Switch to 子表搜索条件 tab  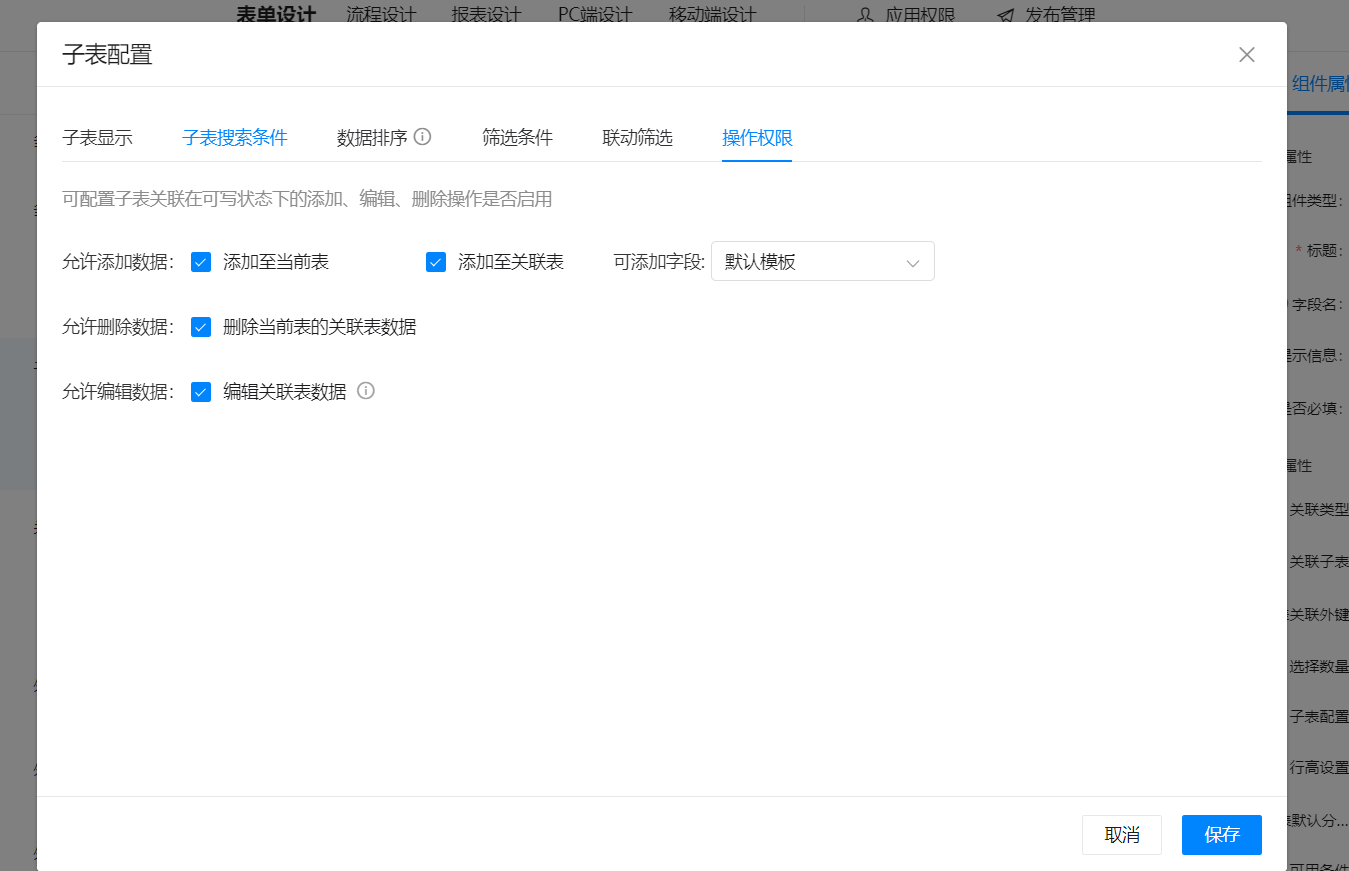click(235, 138)
